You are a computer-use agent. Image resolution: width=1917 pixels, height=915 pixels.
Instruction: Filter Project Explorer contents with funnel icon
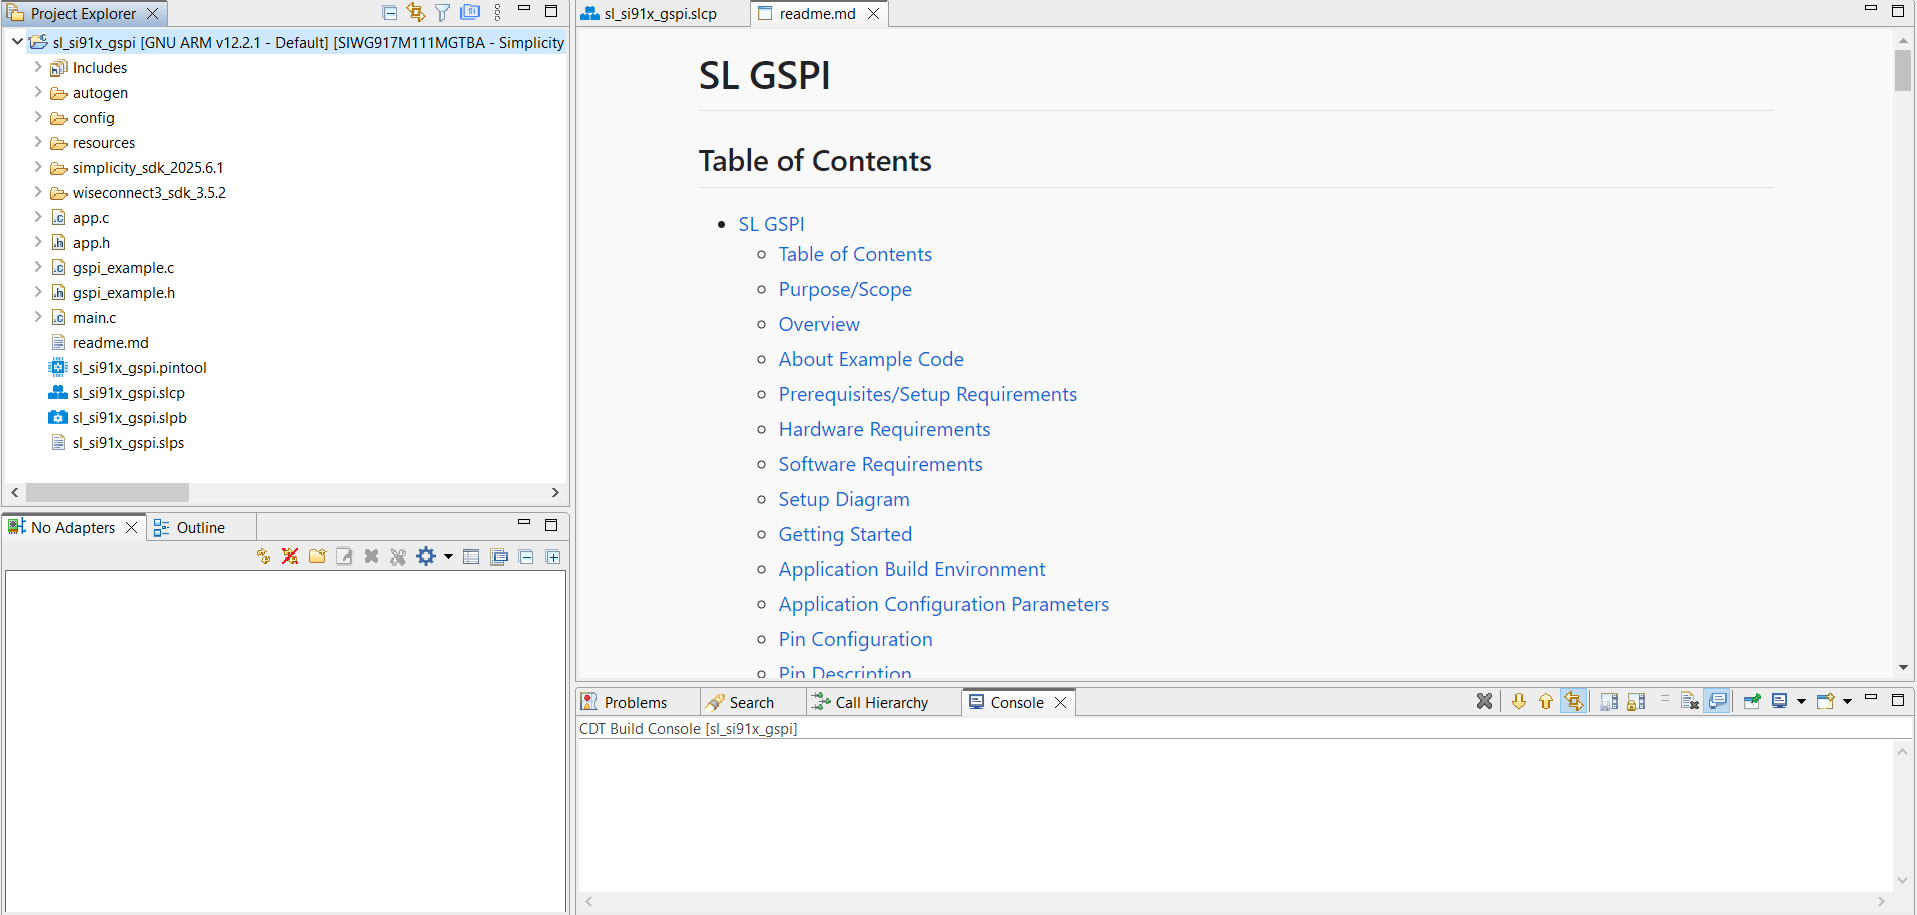pyautogui.click(x=443, y=12)
